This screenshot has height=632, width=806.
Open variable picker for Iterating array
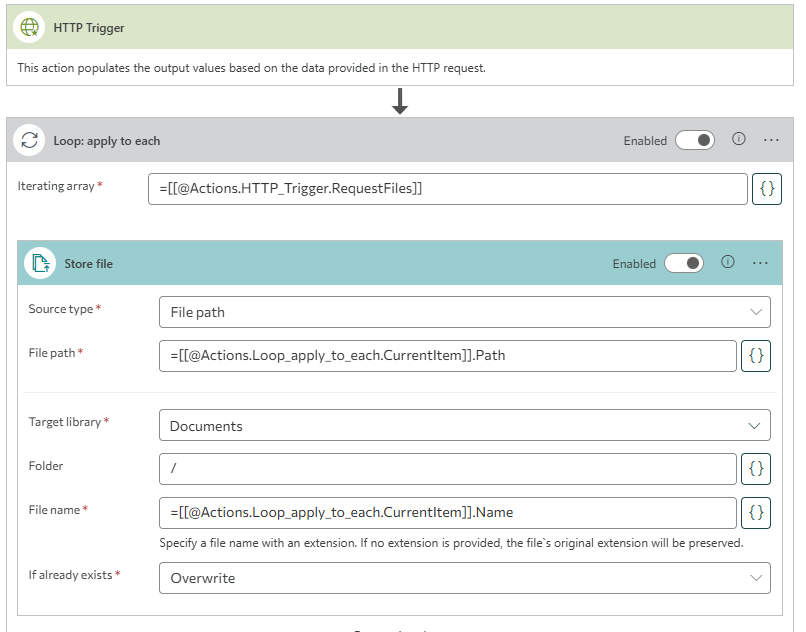click(766, 189)
